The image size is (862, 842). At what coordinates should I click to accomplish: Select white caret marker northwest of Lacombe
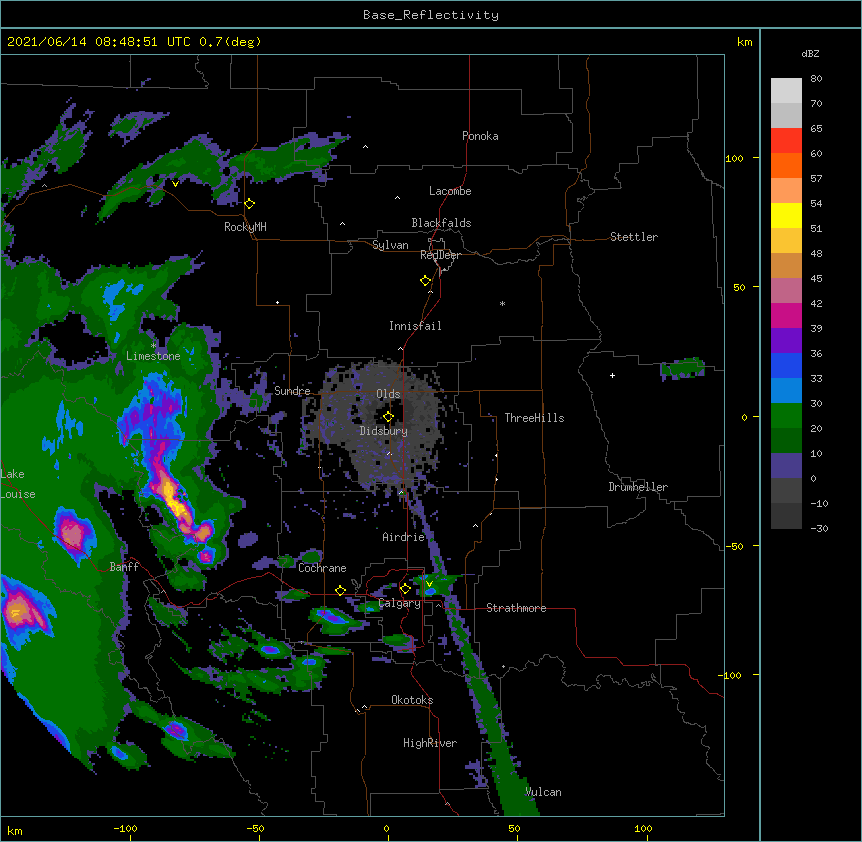397,198
